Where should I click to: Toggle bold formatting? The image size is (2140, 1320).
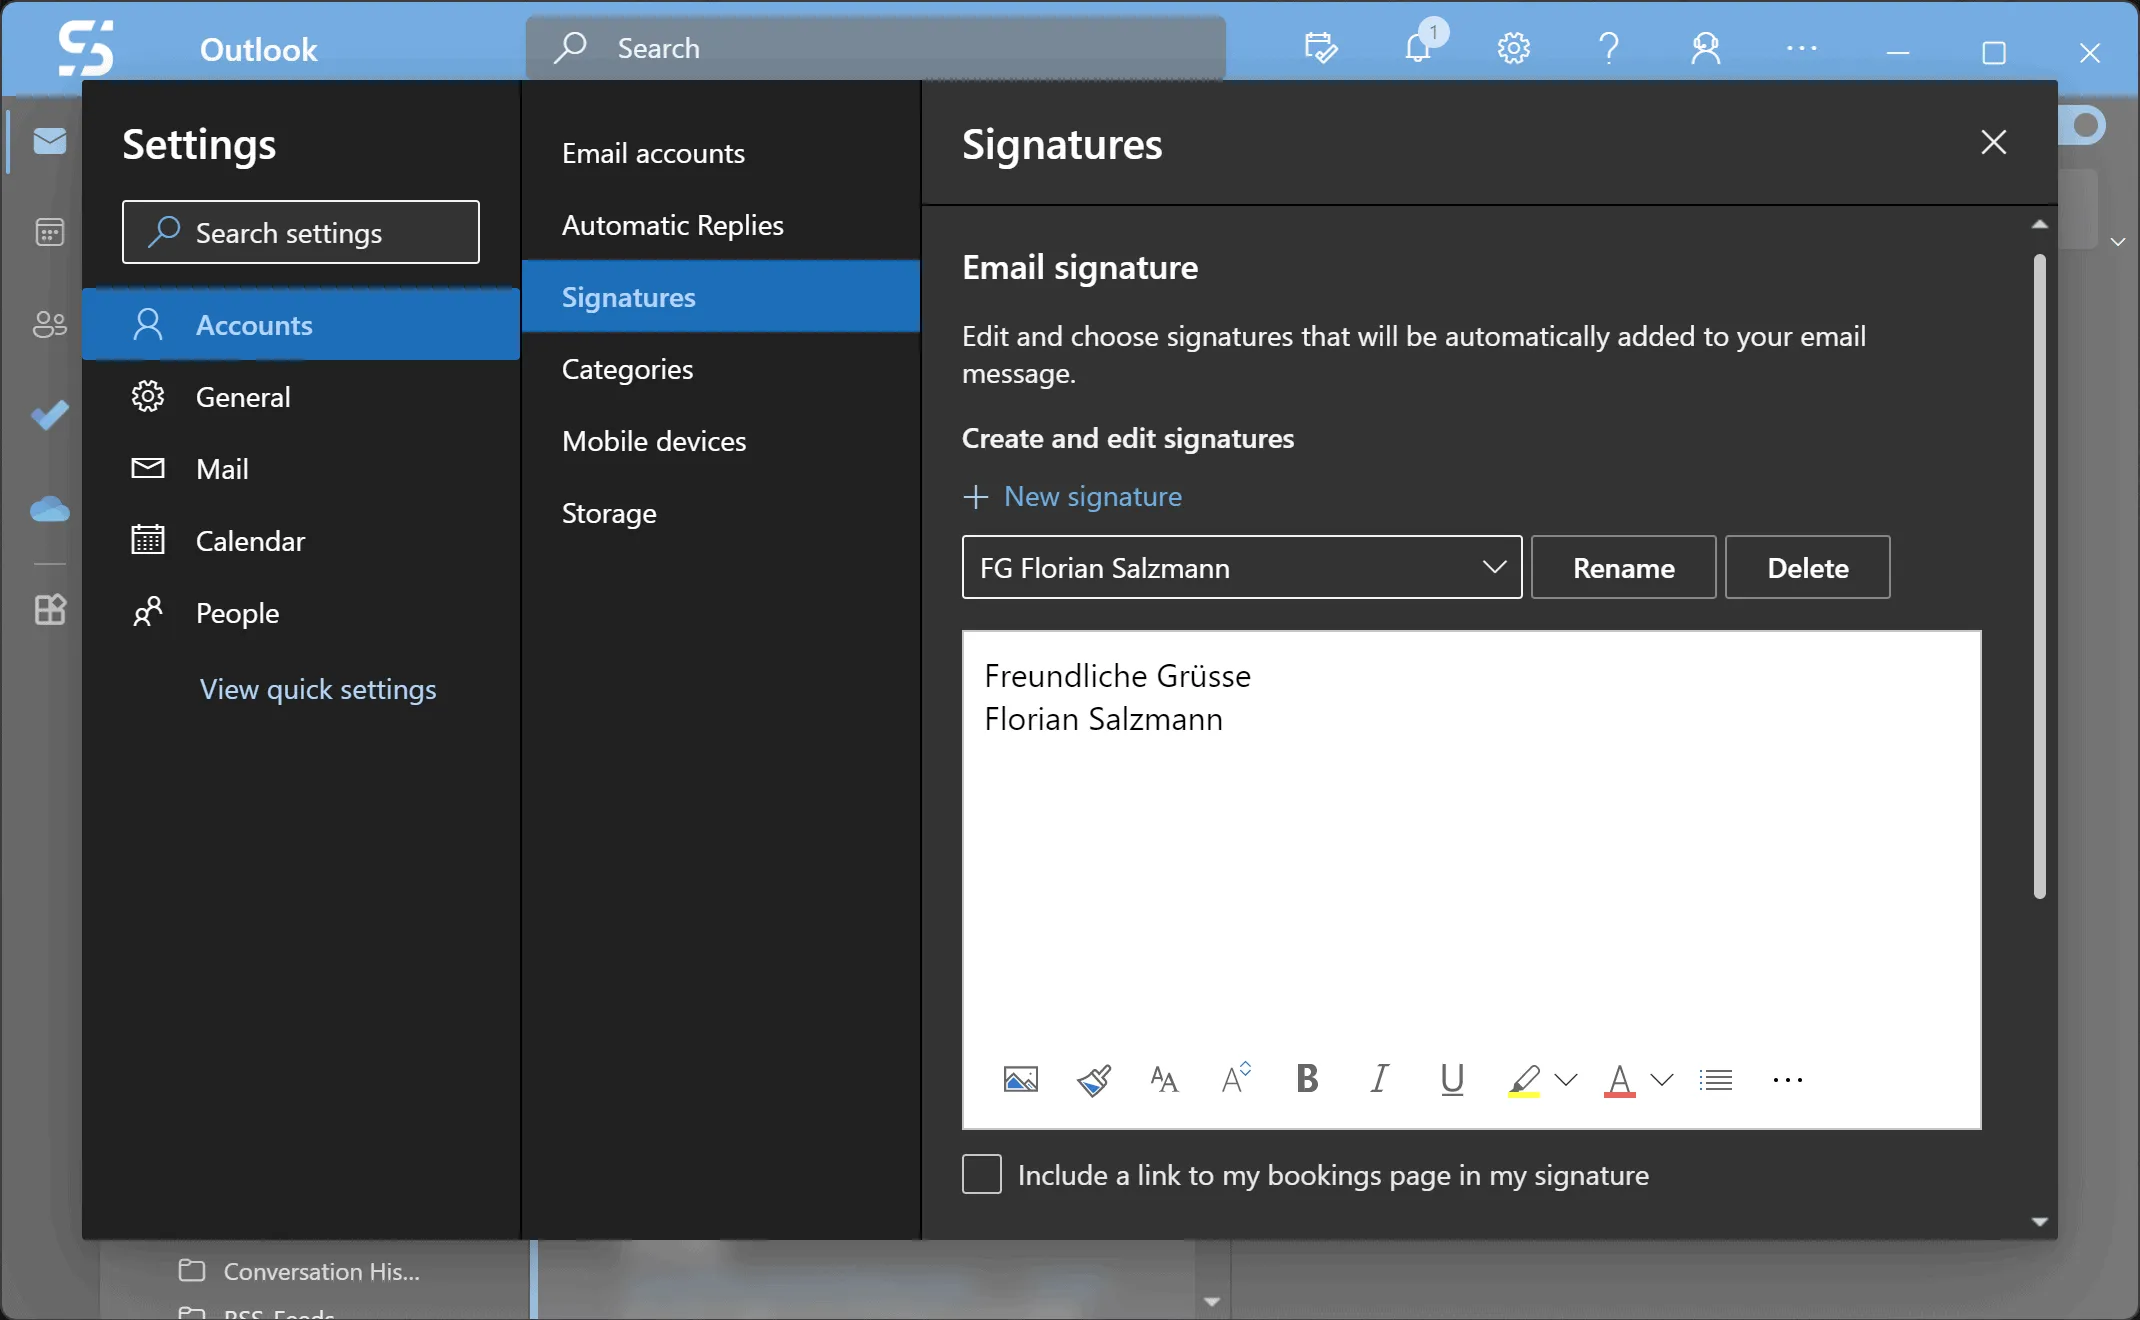1307,1079
